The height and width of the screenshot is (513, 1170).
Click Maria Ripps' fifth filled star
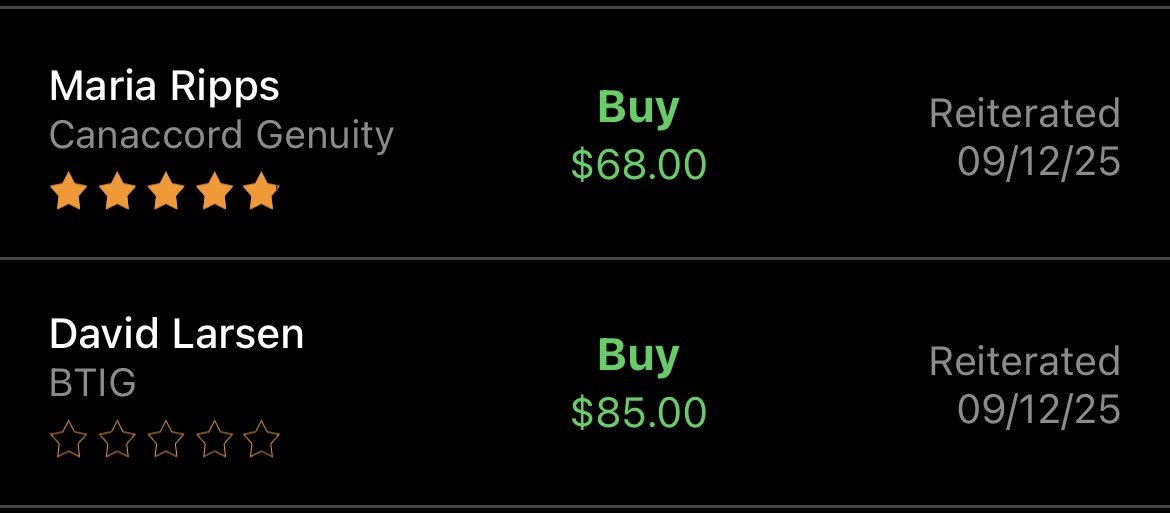[x=261, y=192]
